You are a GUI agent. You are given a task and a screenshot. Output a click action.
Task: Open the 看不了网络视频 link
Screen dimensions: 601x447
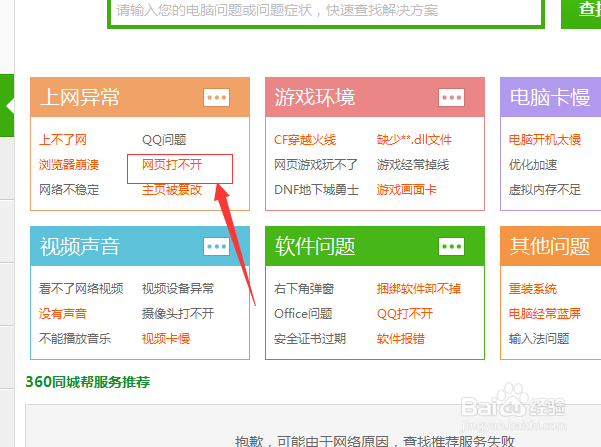pos(81,289)
